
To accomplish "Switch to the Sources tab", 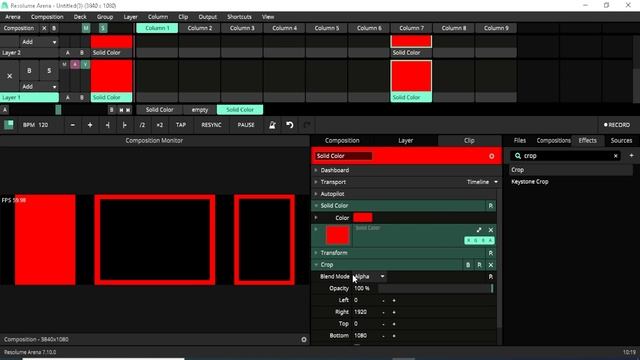I will 621,140.
